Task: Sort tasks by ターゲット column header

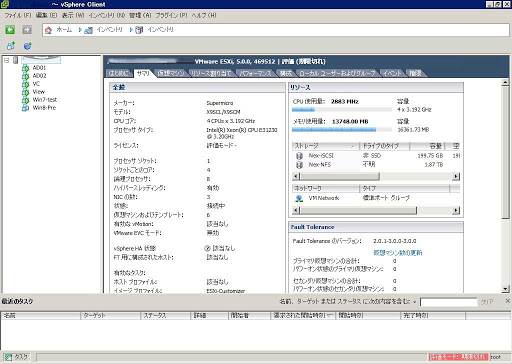Action: point(110,315)
